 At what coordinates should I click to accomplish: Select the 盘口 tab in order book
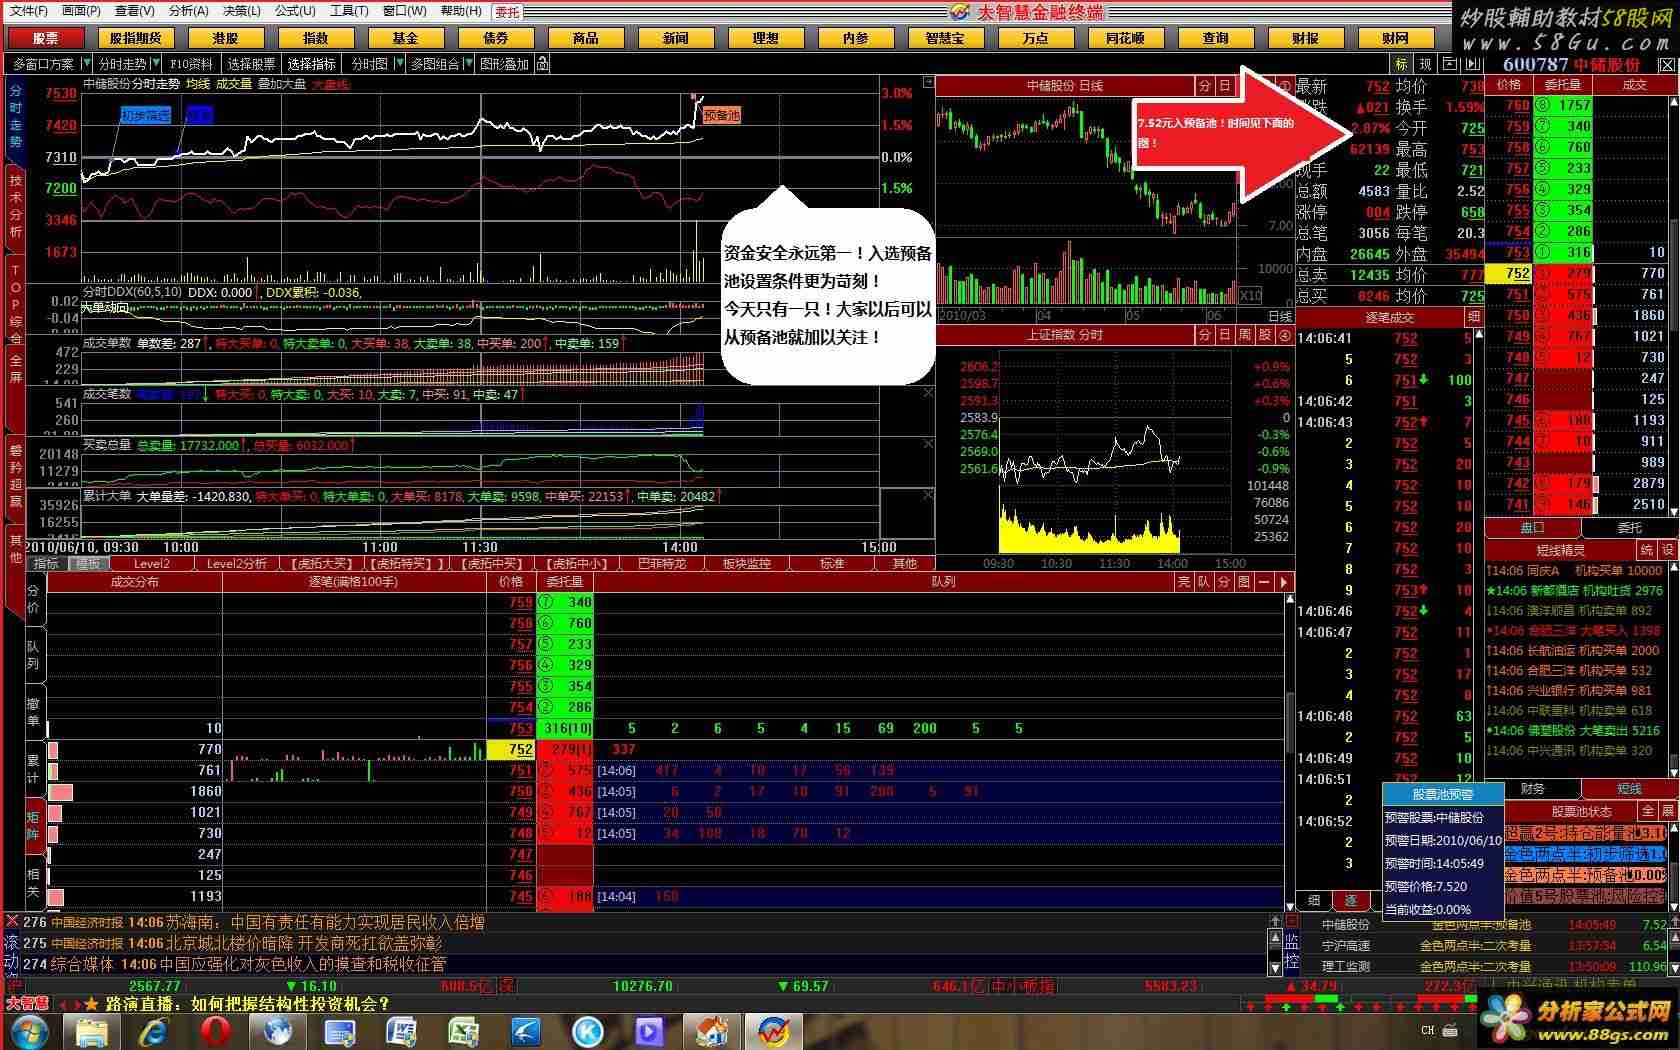1532,527
